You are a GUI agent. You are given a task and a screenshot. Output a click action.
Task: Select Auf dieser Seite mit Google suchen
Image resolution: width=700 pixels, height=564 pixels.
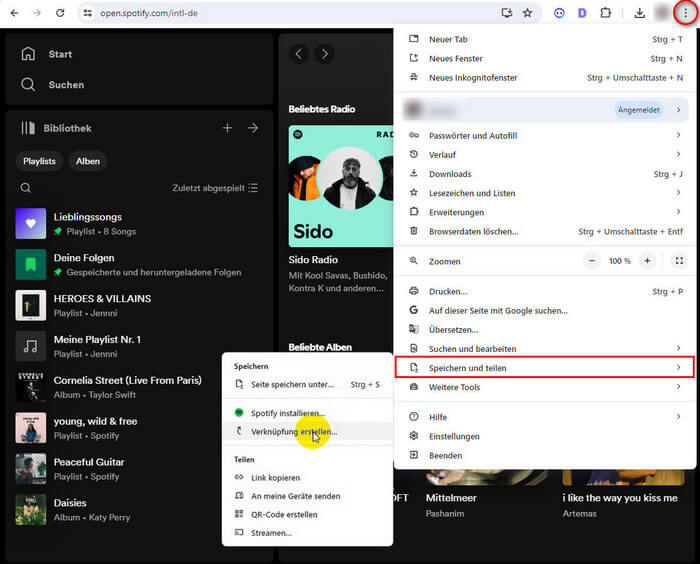545,310
